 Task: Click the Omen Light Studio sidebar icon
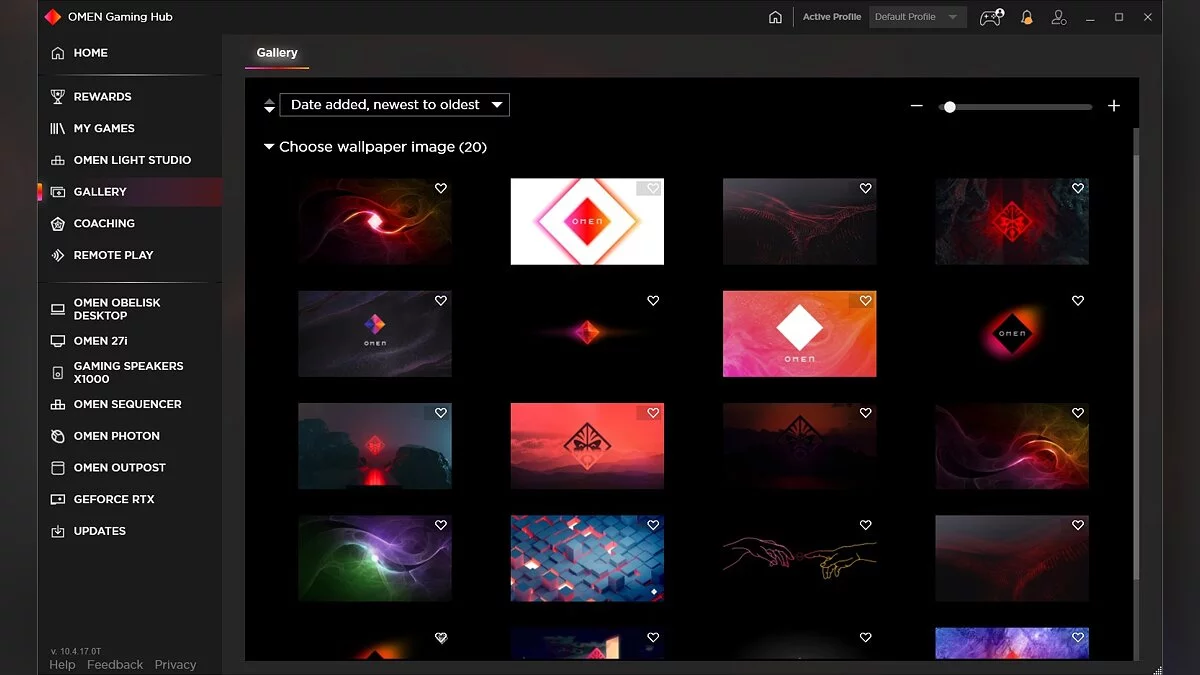click(x=58, y=160)
